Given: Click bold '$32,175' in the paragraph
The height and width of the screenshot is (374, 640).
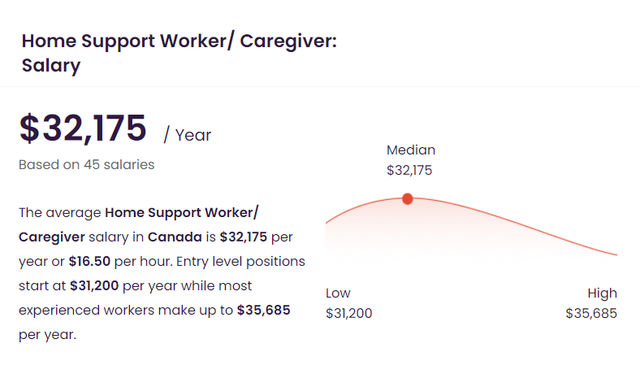Looking at the screenshot, I should coord(243,237).
